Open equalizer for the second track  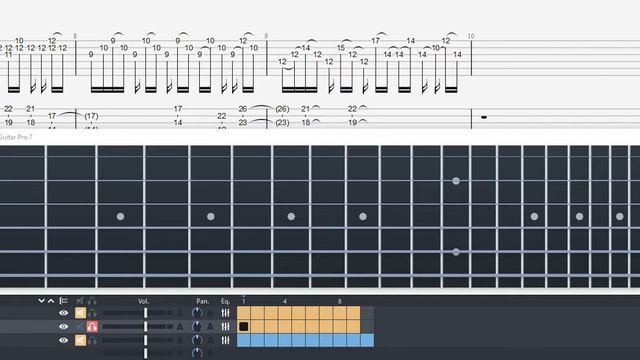(x=225, y=327)
